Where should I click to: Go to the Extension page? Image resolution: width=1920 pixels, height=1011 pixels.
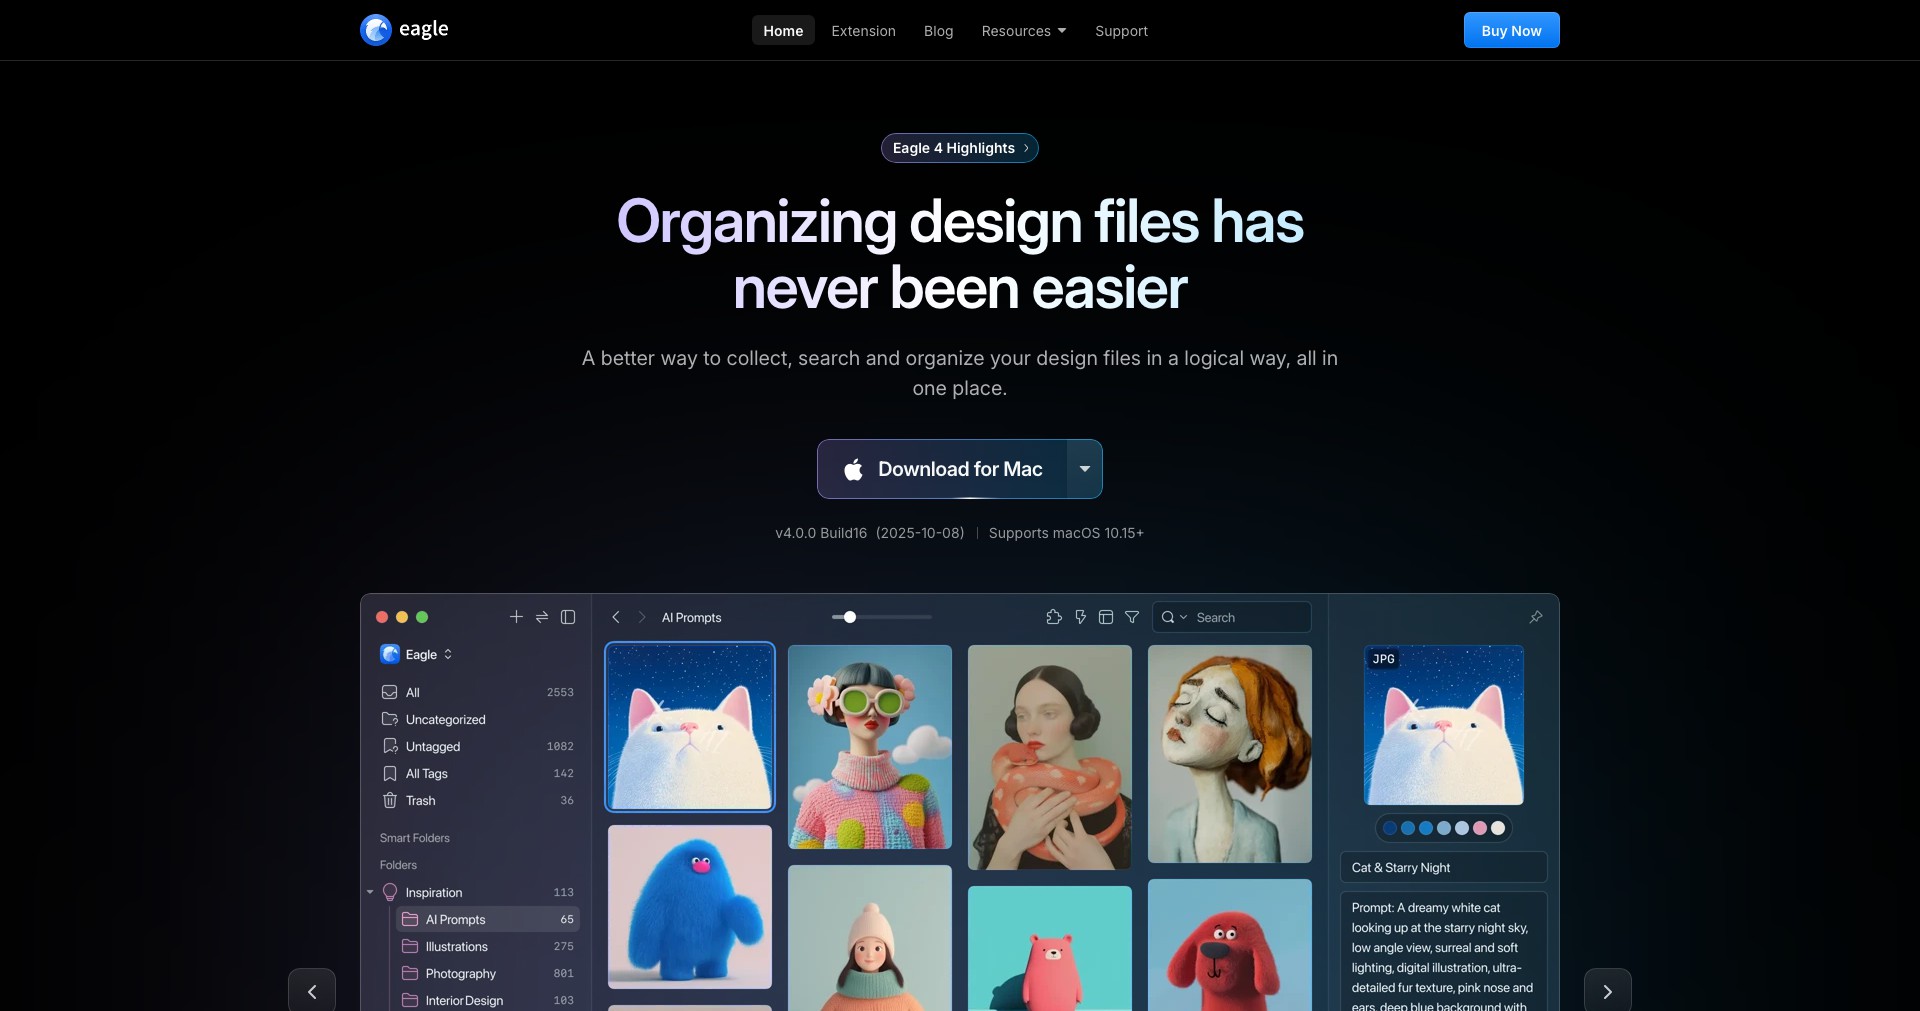(863, 30)
